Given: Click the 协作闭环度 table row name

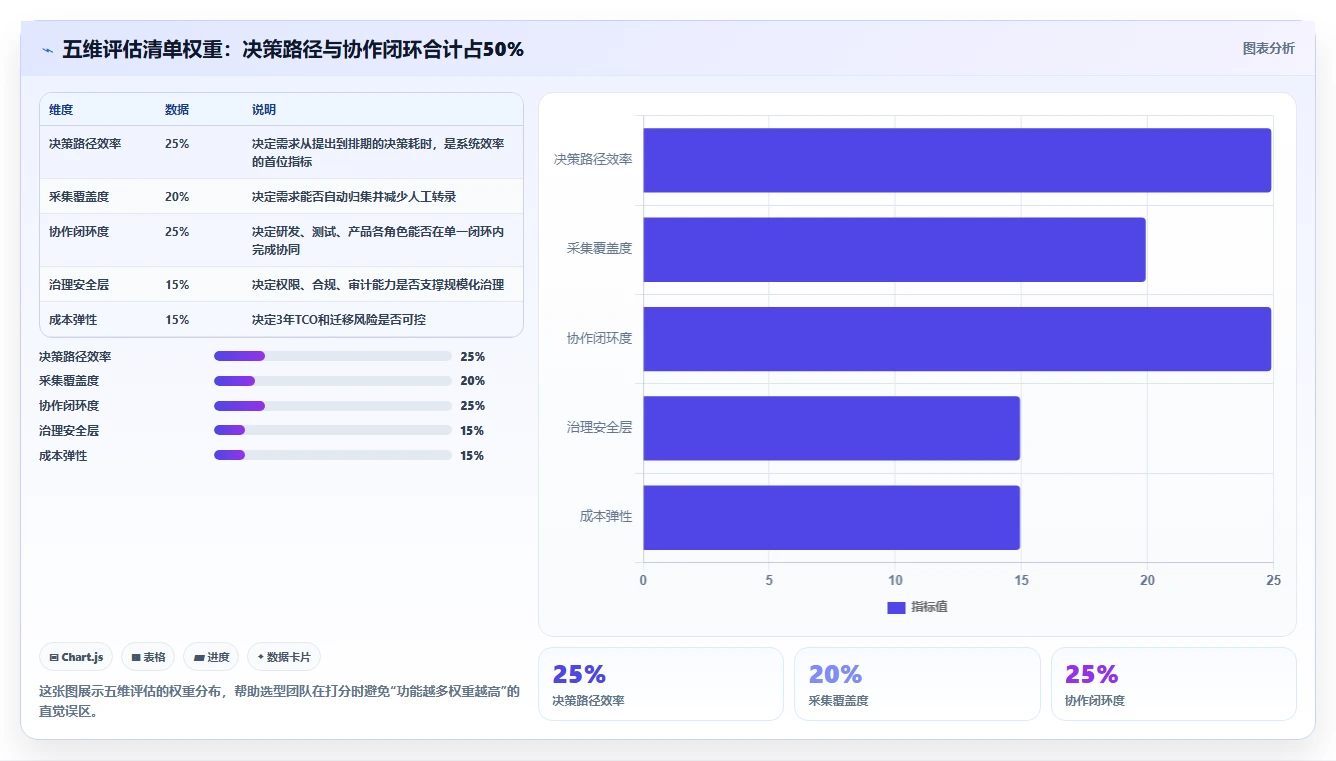Looking at the screenshot, I should [79, 231].
